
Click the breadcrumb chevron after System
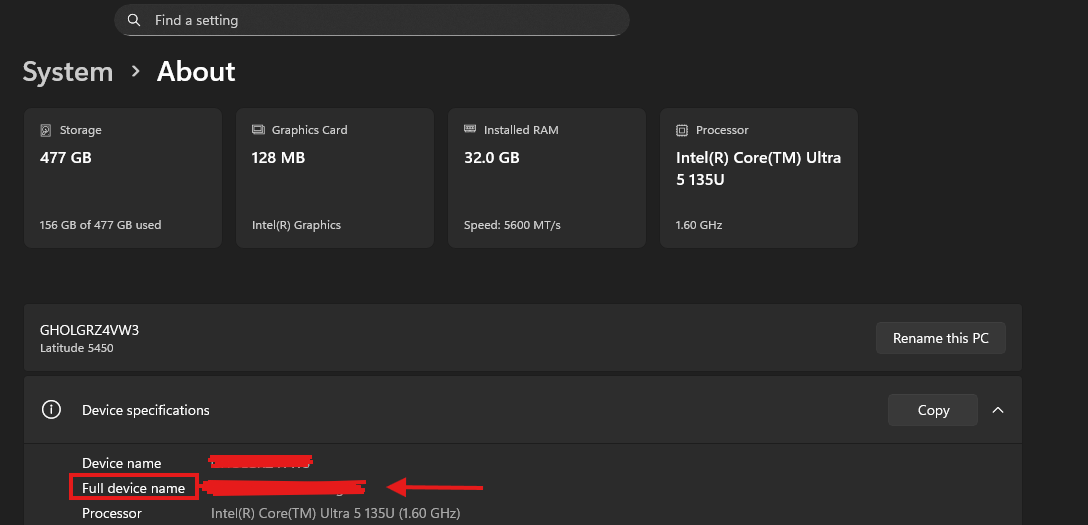(135, 72)
